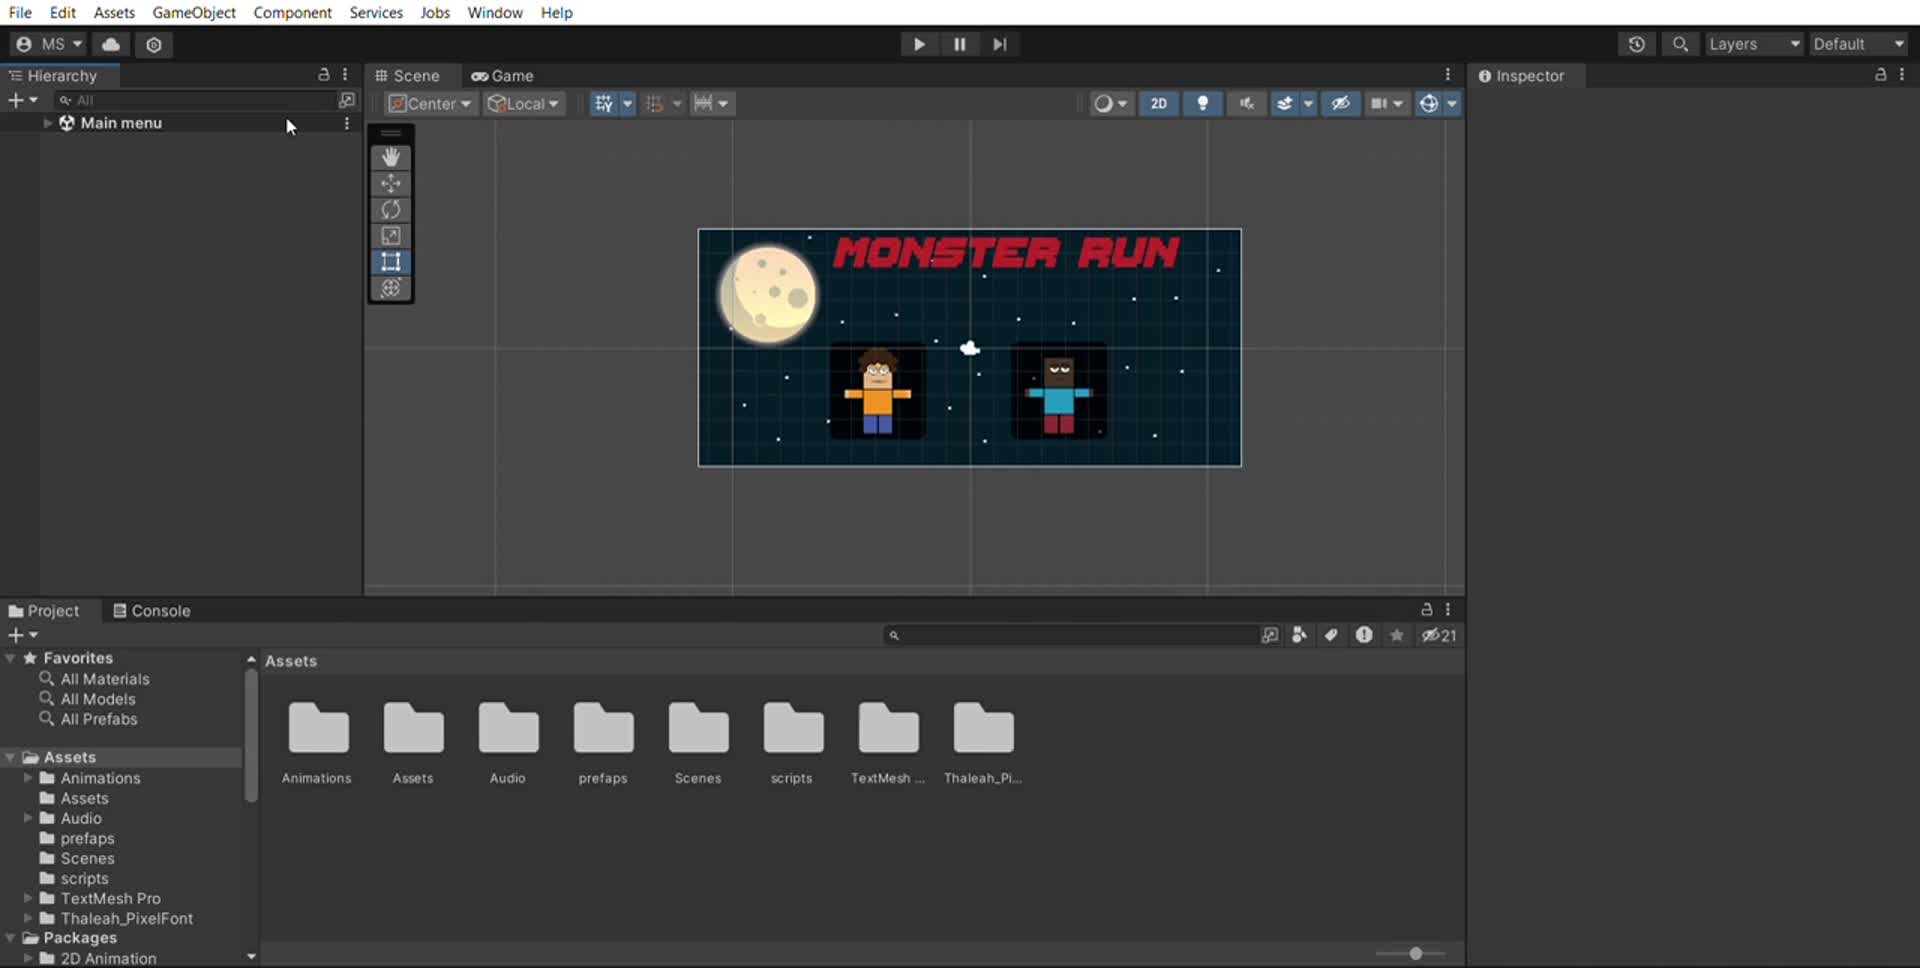Open the GameObject menu
This screenshot has width=1920, height=968.
pos(194,13)
